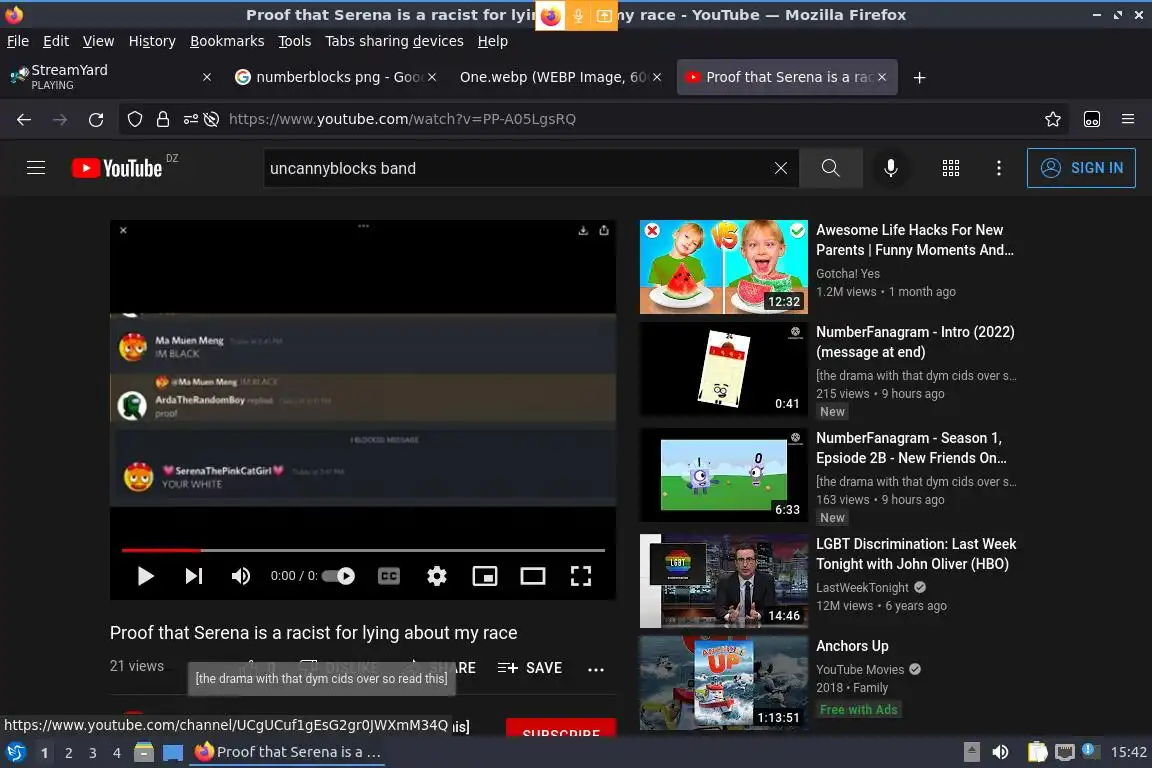Toggle the autoplay switch in player
Image resolution: width=1152 pixels, height=768 pixels.
[x=339, y=576]
